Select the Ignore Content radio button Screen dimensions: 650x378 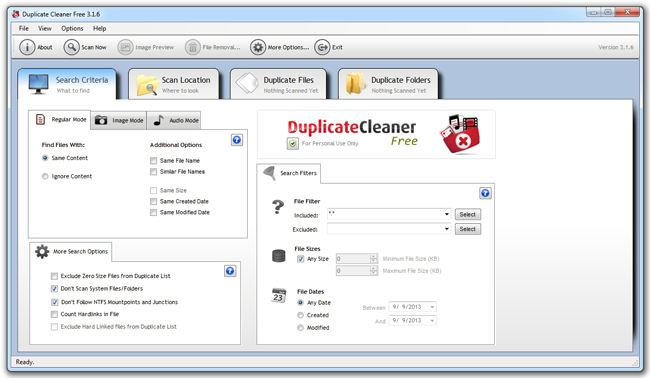[45, 176]
